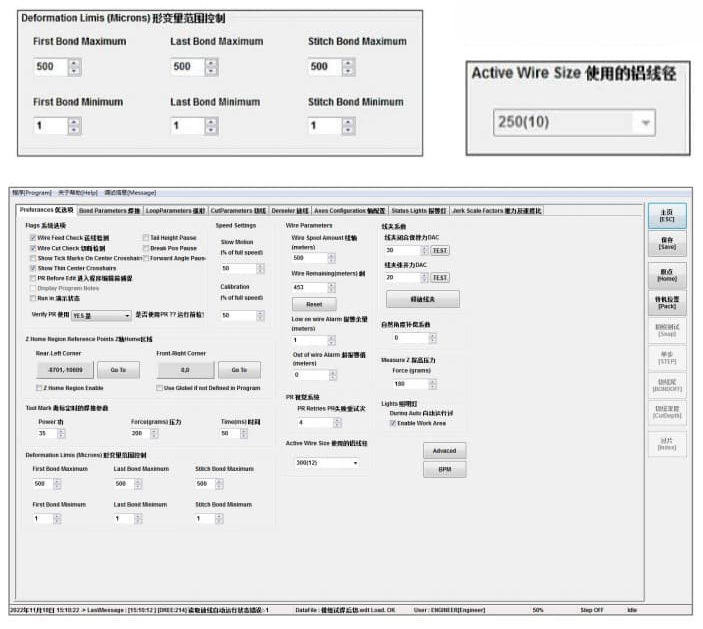
Task: Click the [CutDepth] sidebar button
Action: [667, 412]
